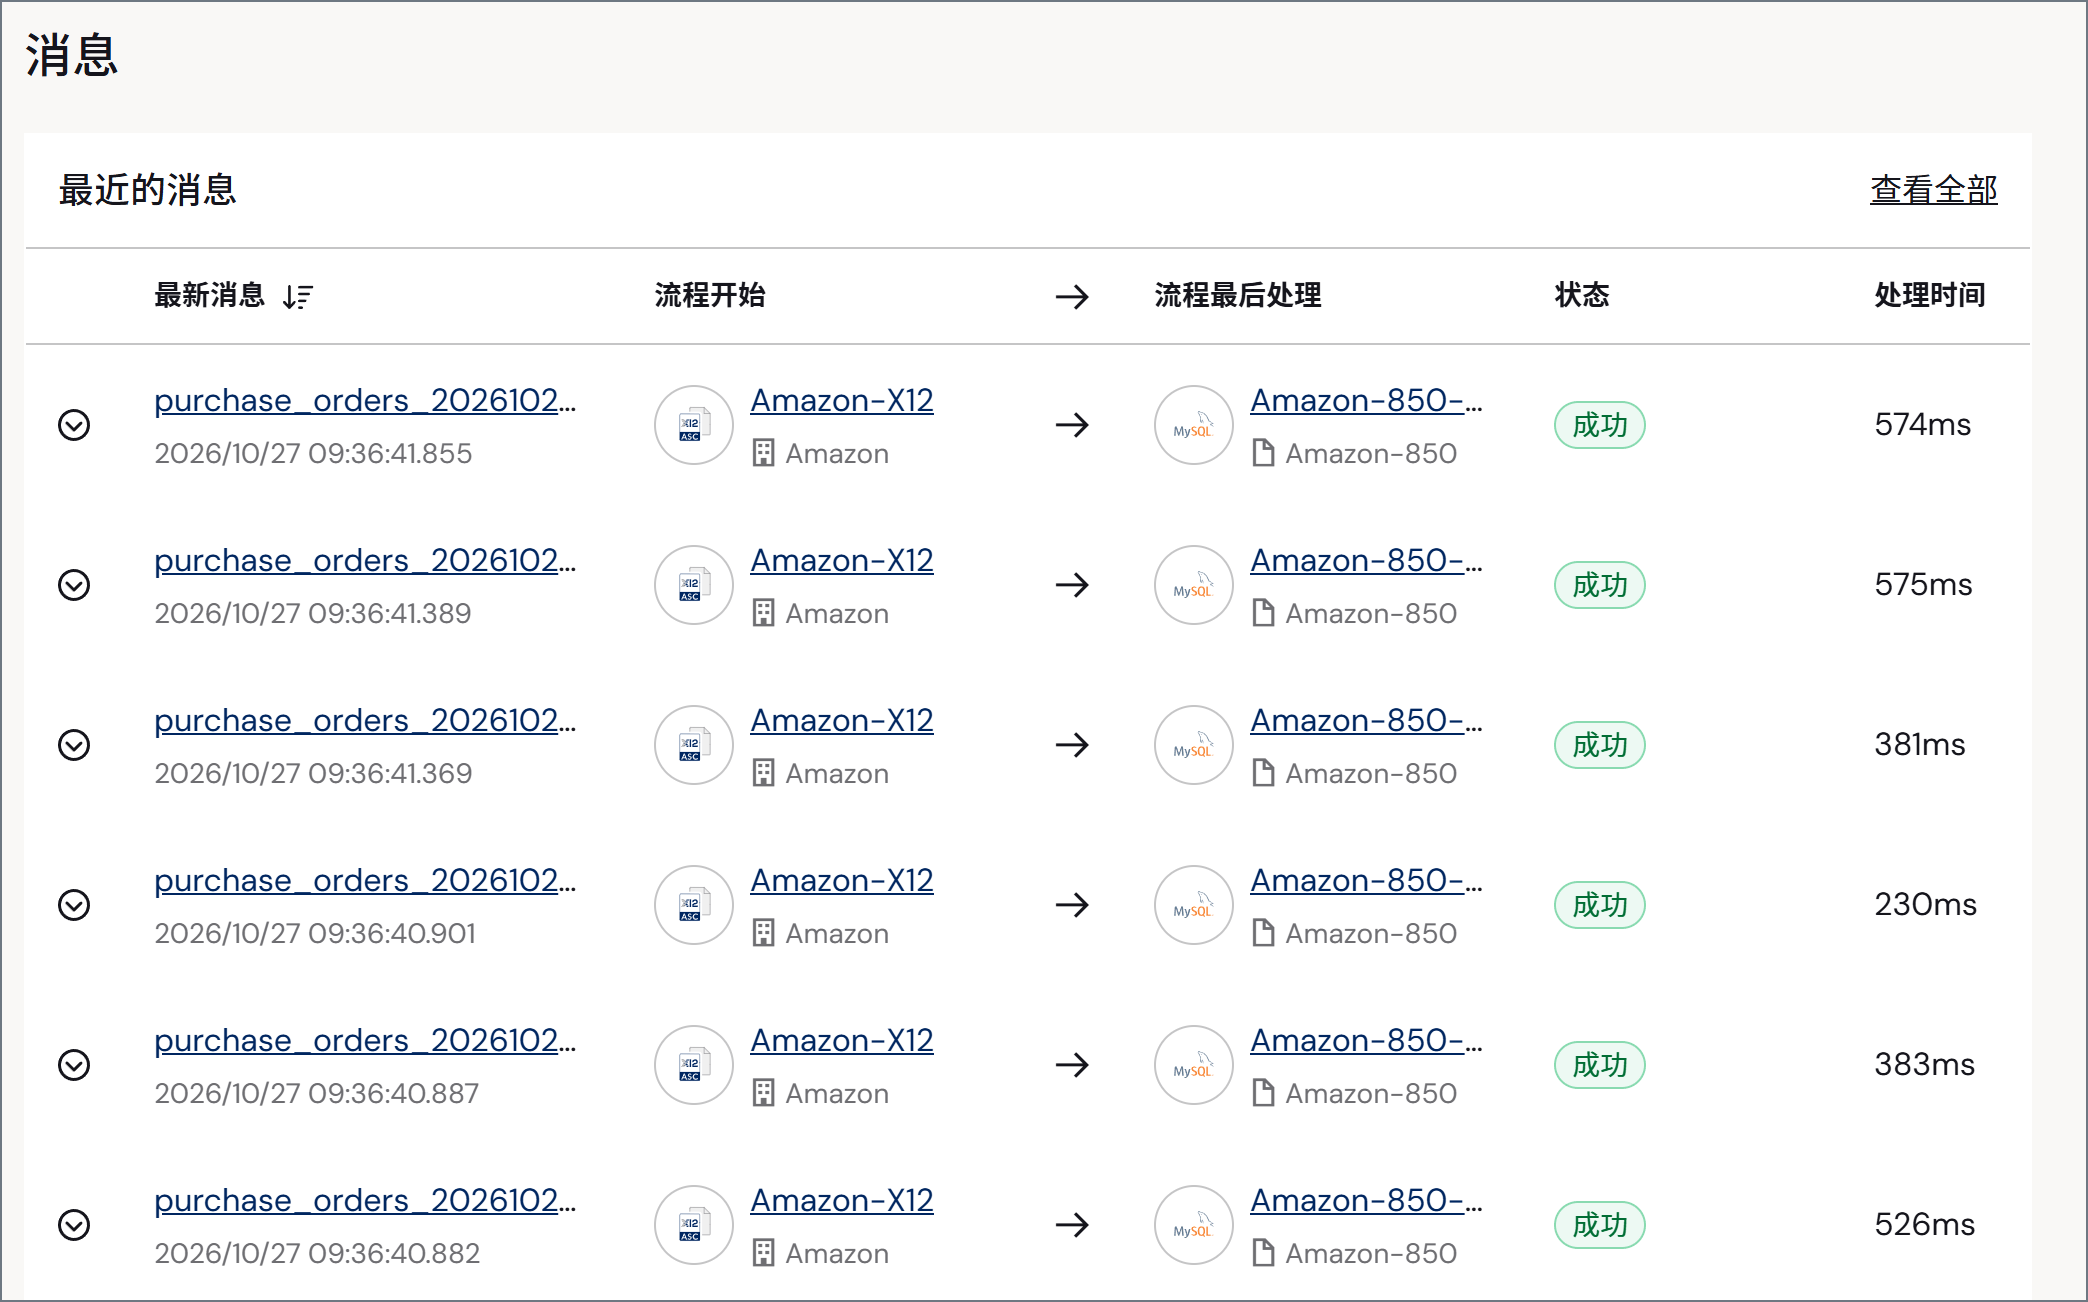Click MySQL icon in the 526ms row
The height and width of the screenshot is (1302, 2088).
[x=1194, y=1225]
